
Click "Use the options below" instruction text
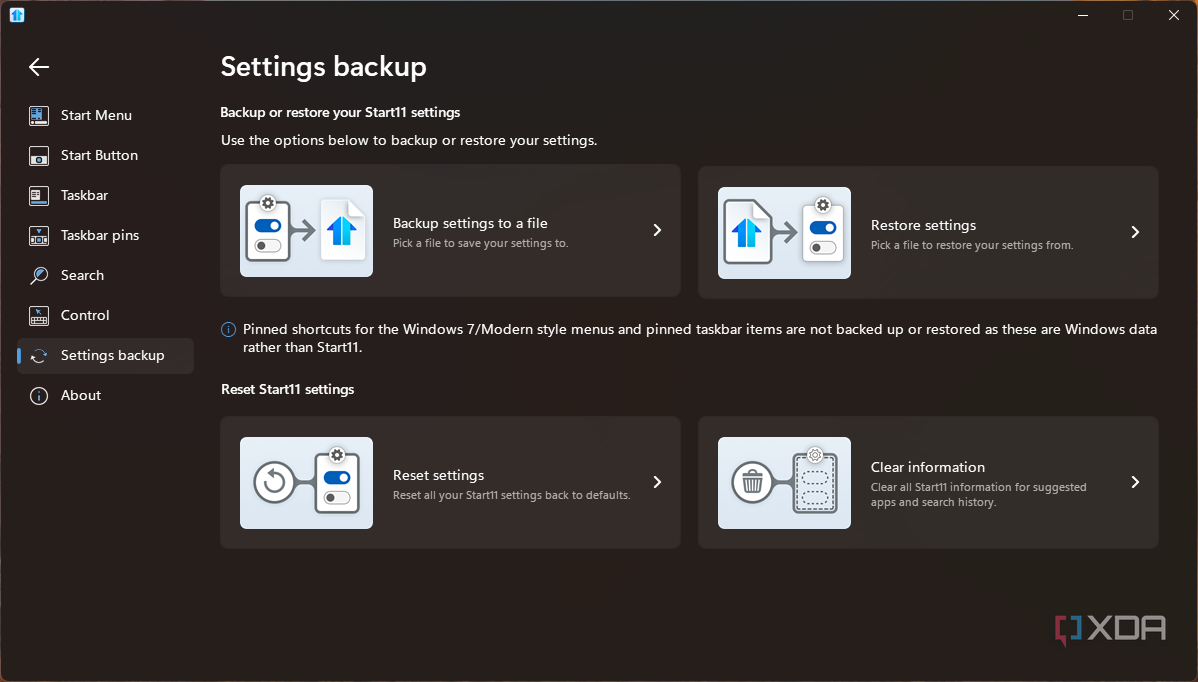click(x=409, y=141)
